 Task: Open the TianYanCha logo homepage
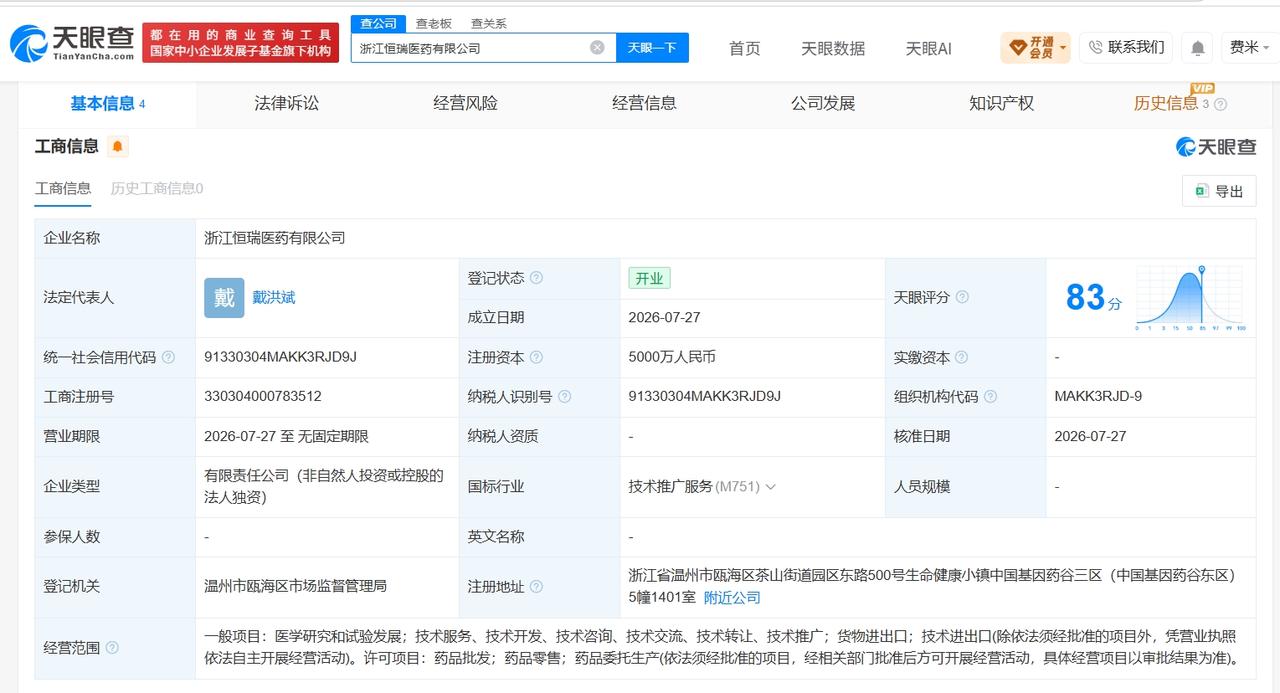click(72, 43)
